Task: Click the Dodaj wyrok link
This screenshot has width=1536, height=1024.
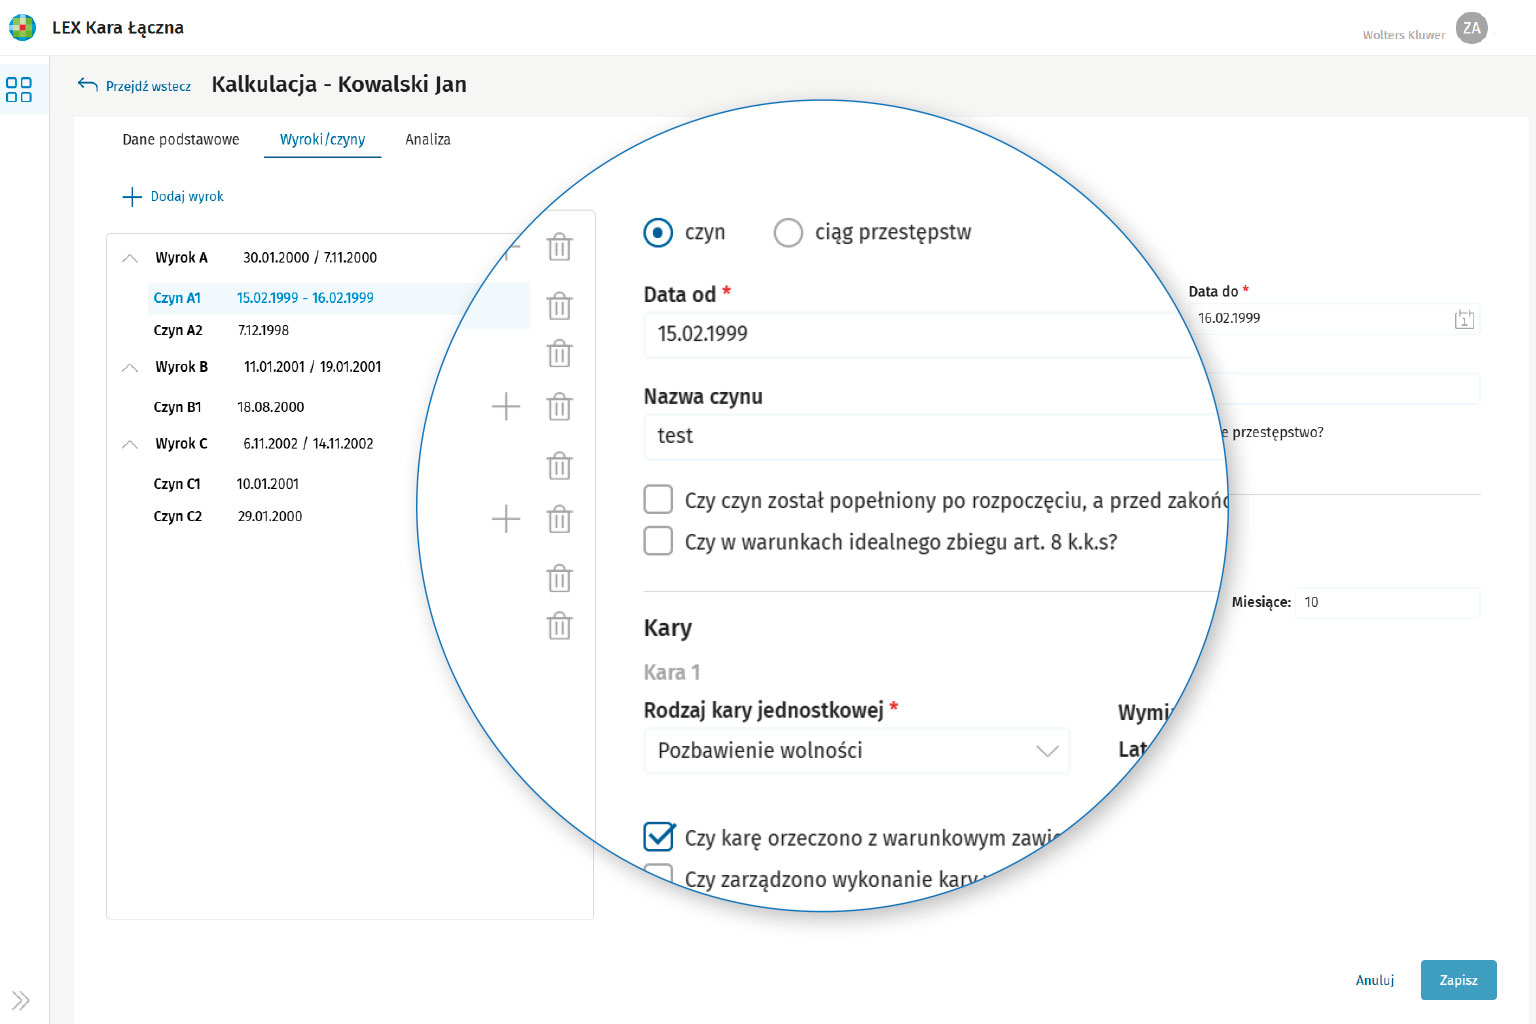Action: click(x=173, y=197)
